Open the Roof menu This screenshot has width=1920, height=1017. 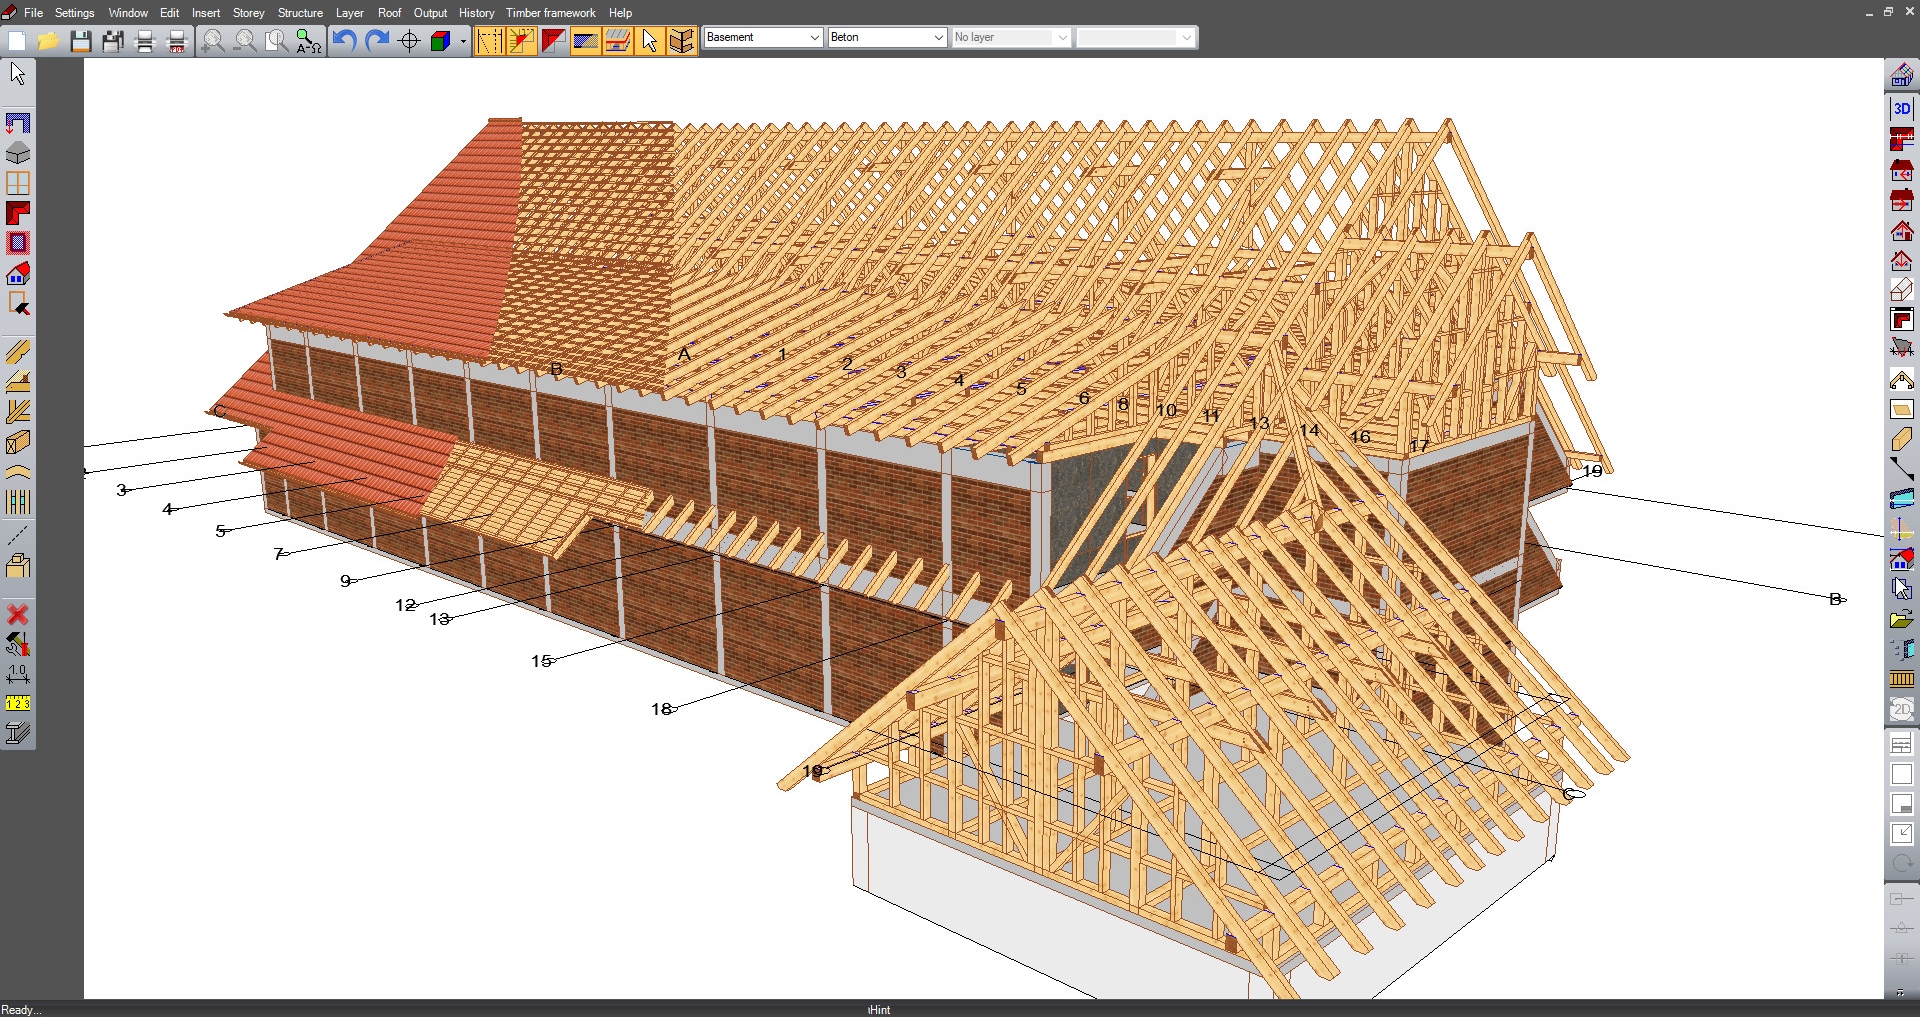(x=389, y=13)
